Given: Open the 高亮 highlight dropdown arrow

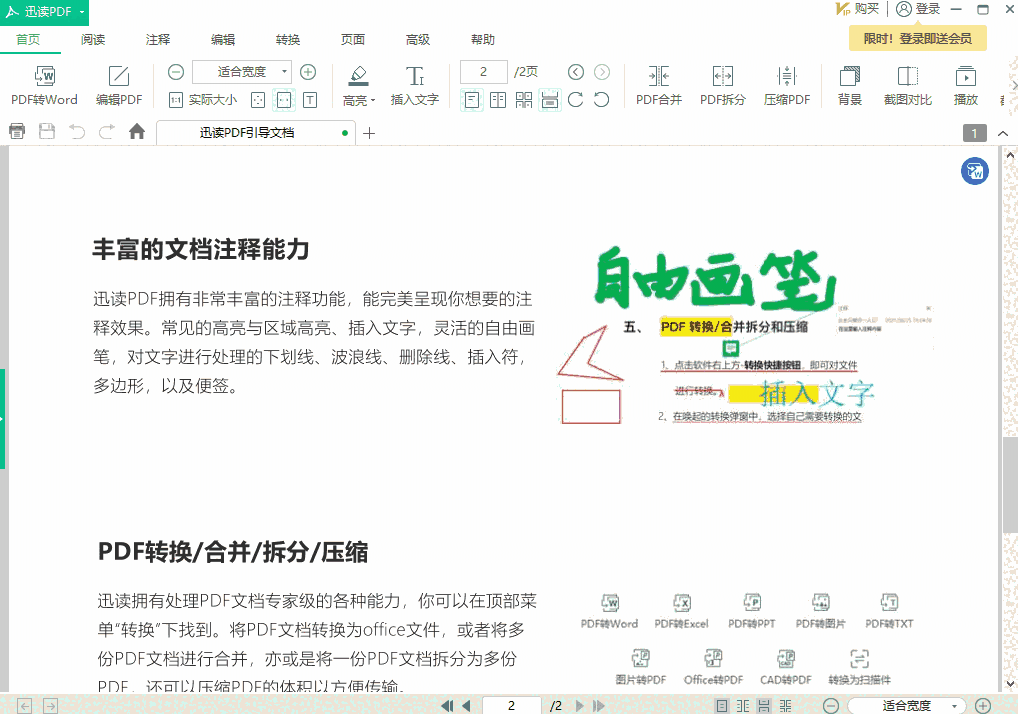Looking at the screenshot, I should coord(373,100).
